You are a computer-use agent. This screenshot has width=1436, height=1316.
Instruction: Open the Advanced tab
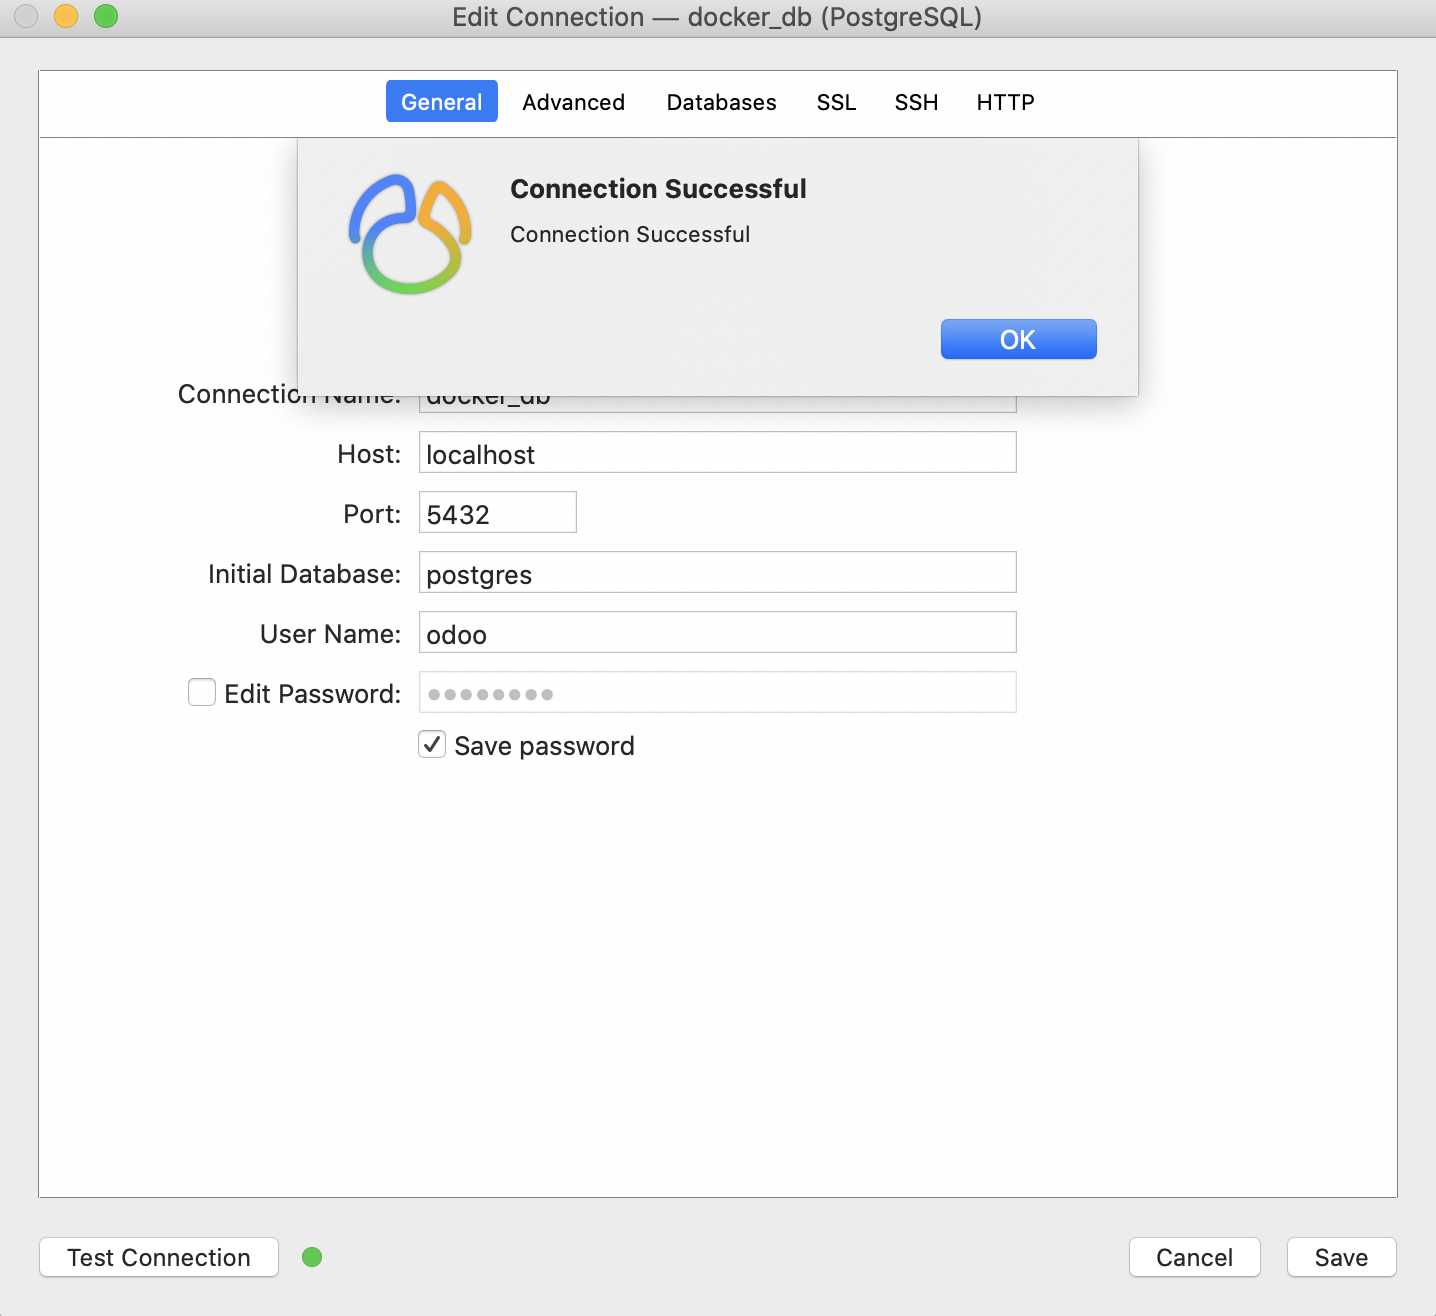[574, 102]
